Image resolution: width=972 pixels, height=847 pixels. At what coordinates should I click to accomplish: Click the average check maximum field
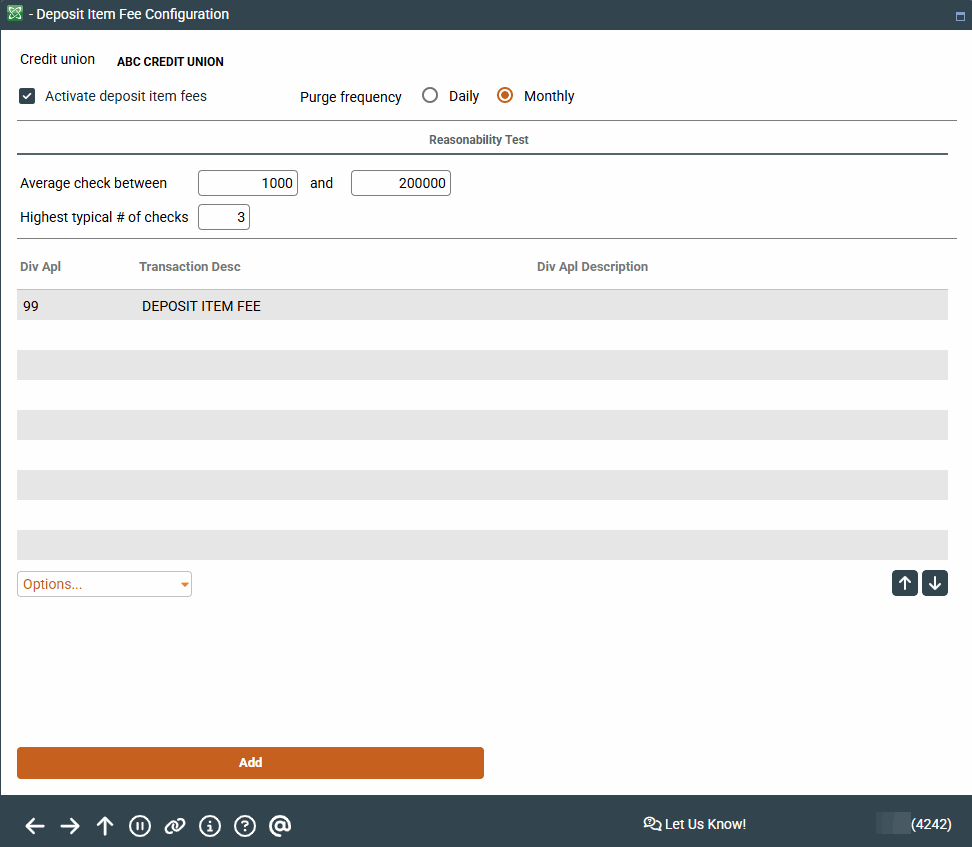(401, 183)
